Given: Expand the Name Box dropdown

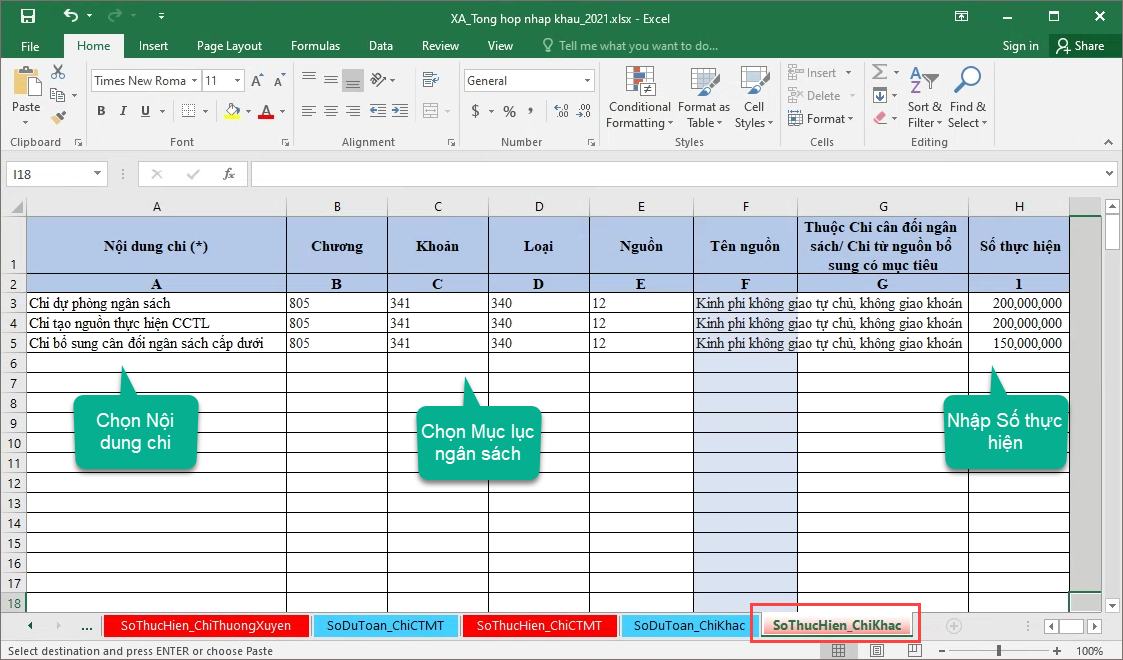Looking at the screenshot, I should (98, 174).
